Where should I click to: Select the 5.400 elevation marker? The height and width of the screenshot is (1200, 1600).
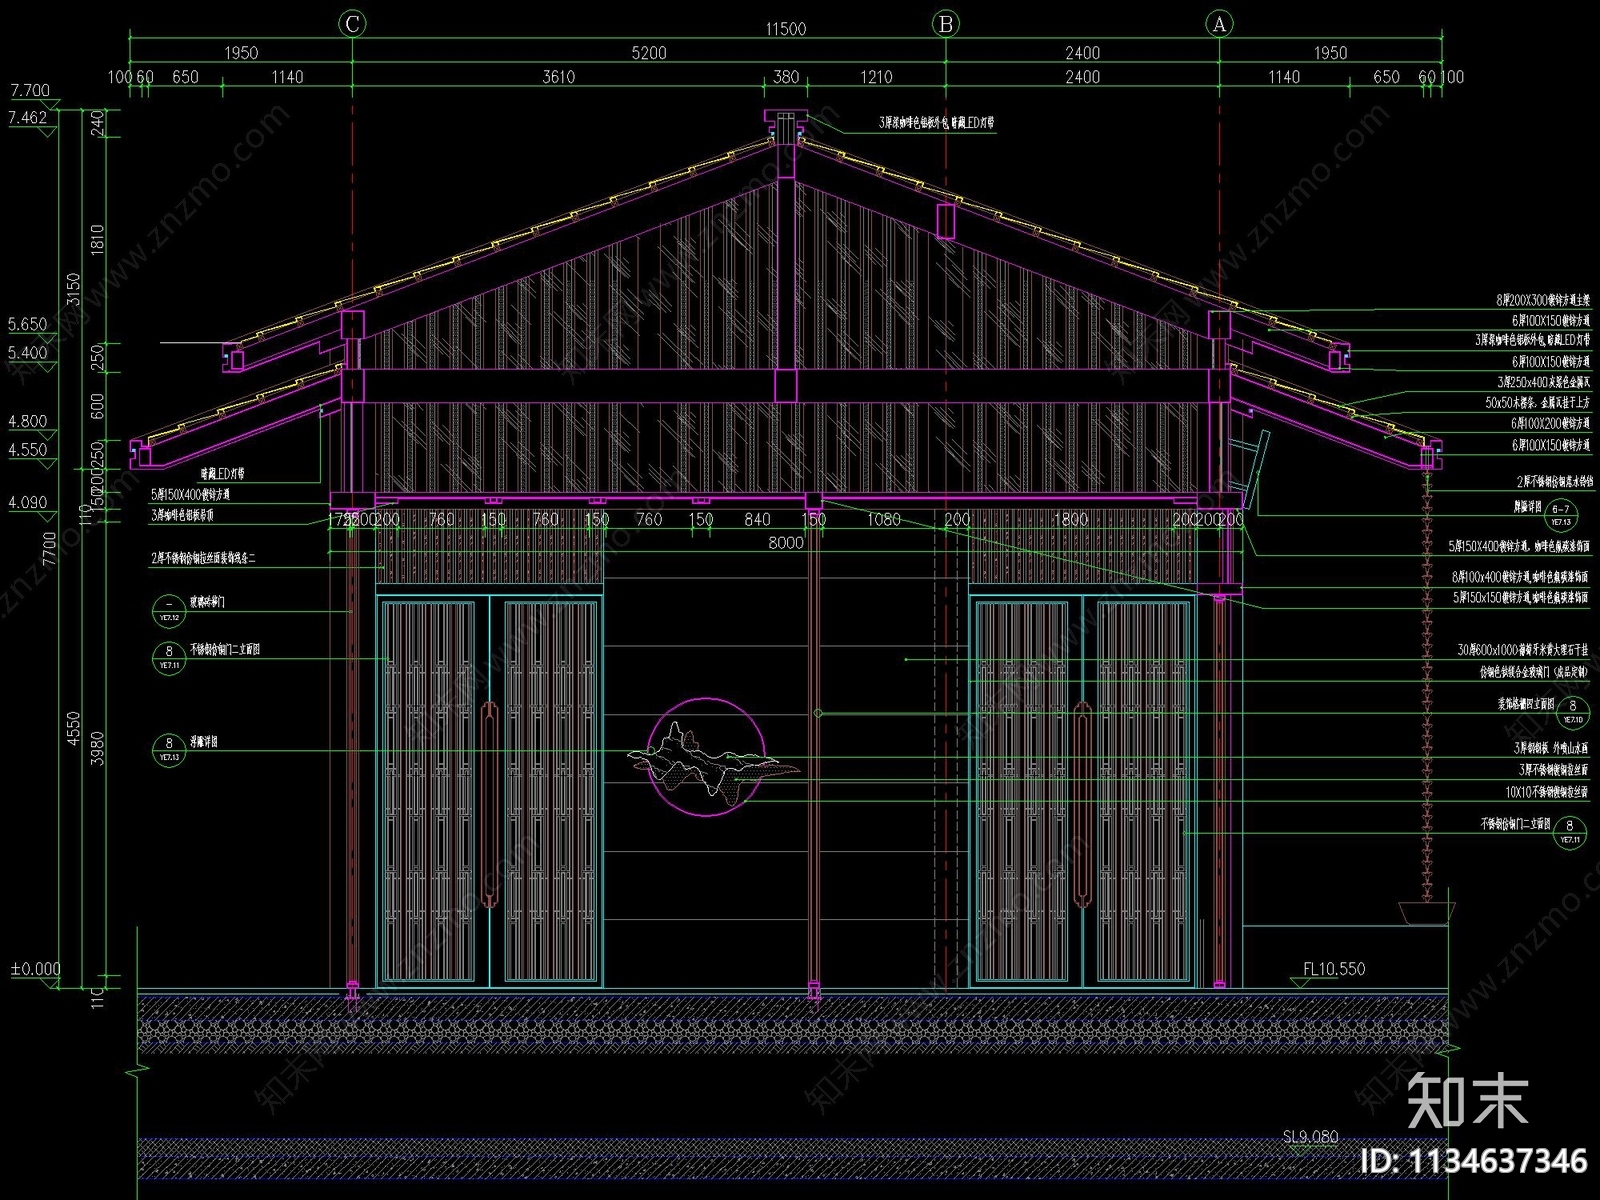(x=28, y=353)
